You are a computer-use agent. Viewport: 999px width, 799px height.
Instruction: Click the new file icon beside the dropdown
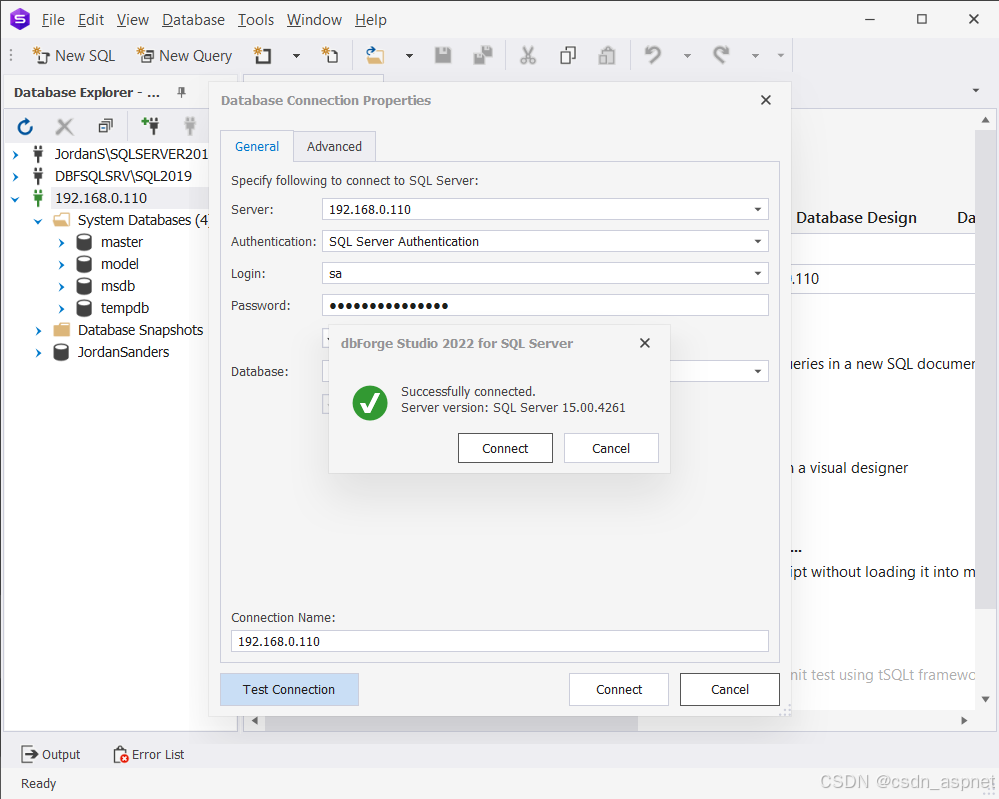pyautogui.click(x=329, y=55)
